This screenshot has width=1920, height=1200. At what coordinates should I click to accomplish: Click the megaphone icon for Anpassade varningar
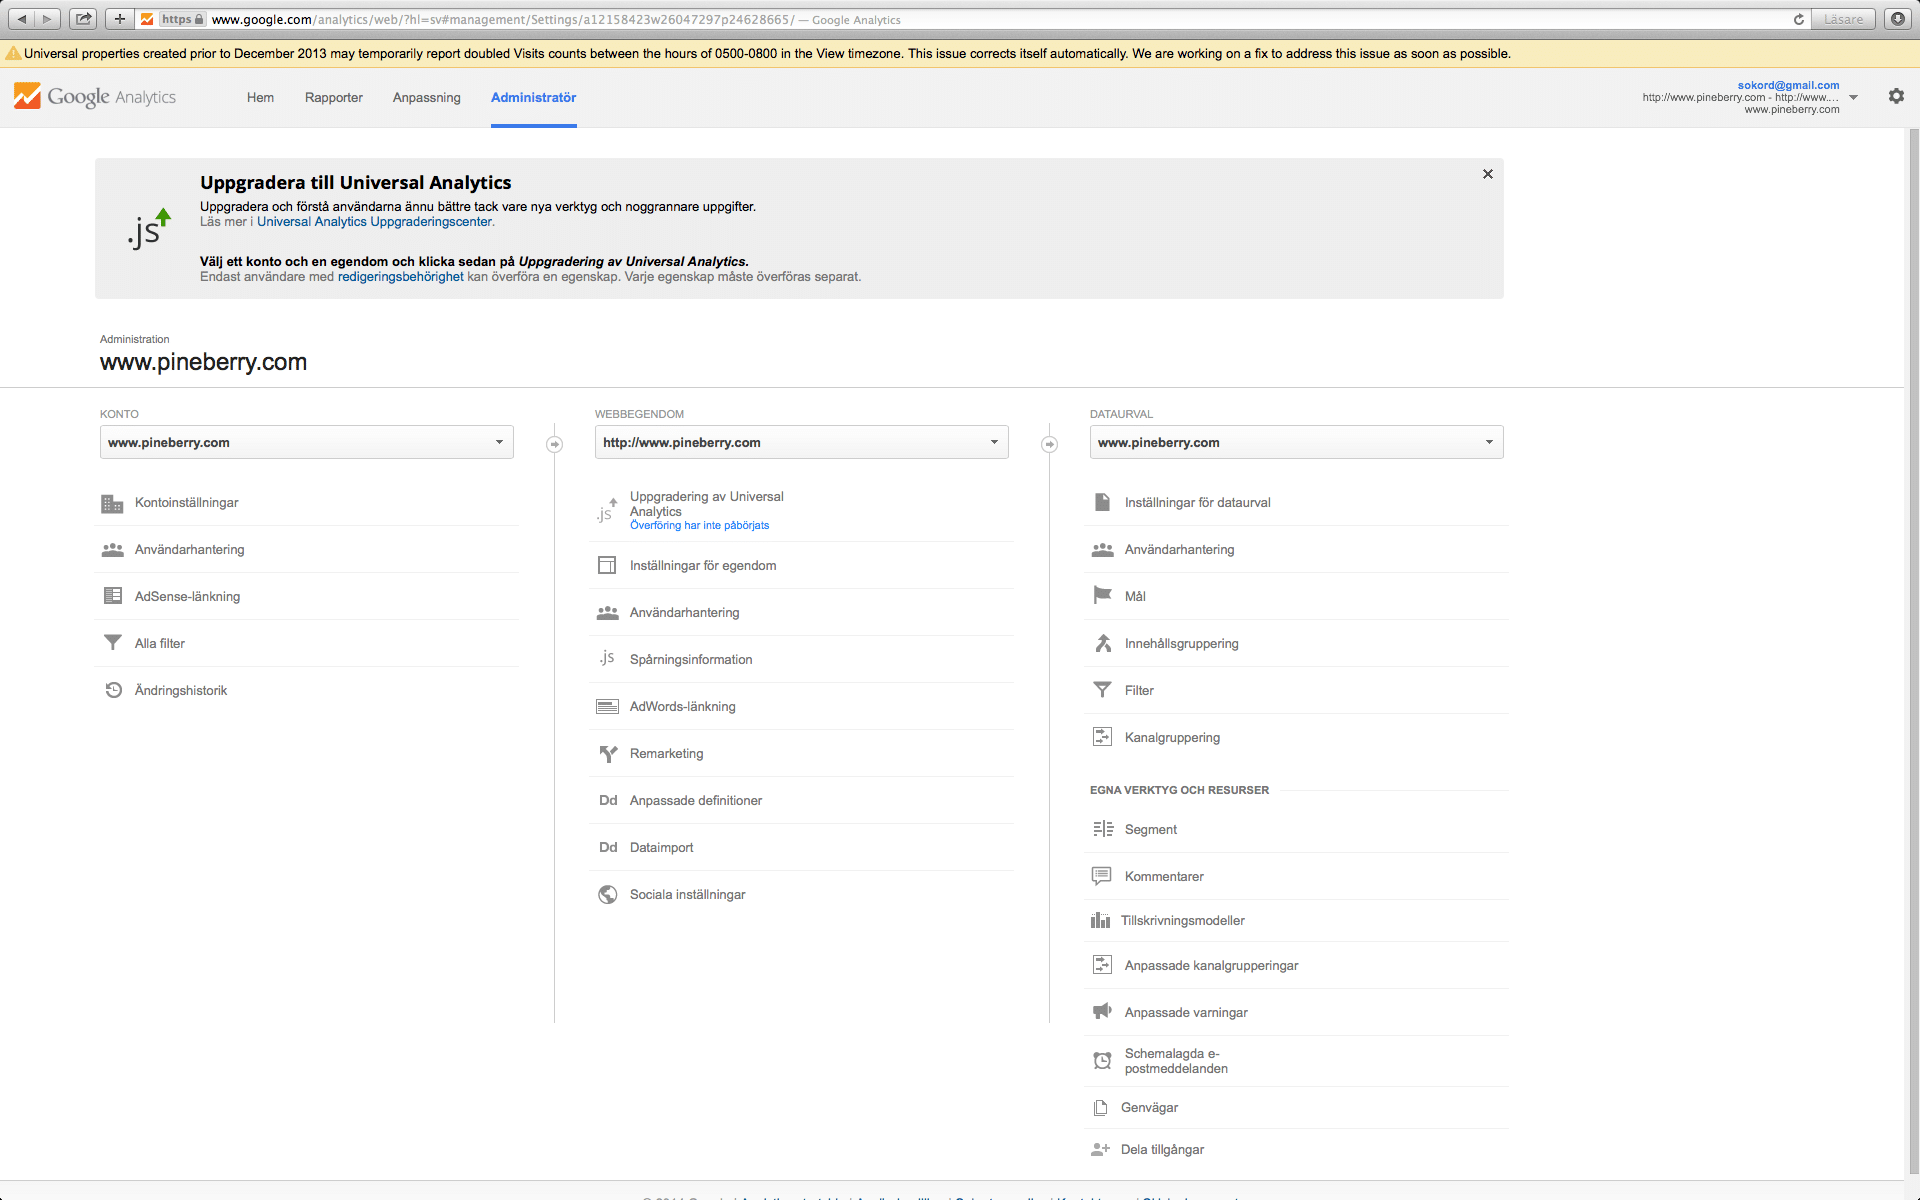(1102, 1011)
